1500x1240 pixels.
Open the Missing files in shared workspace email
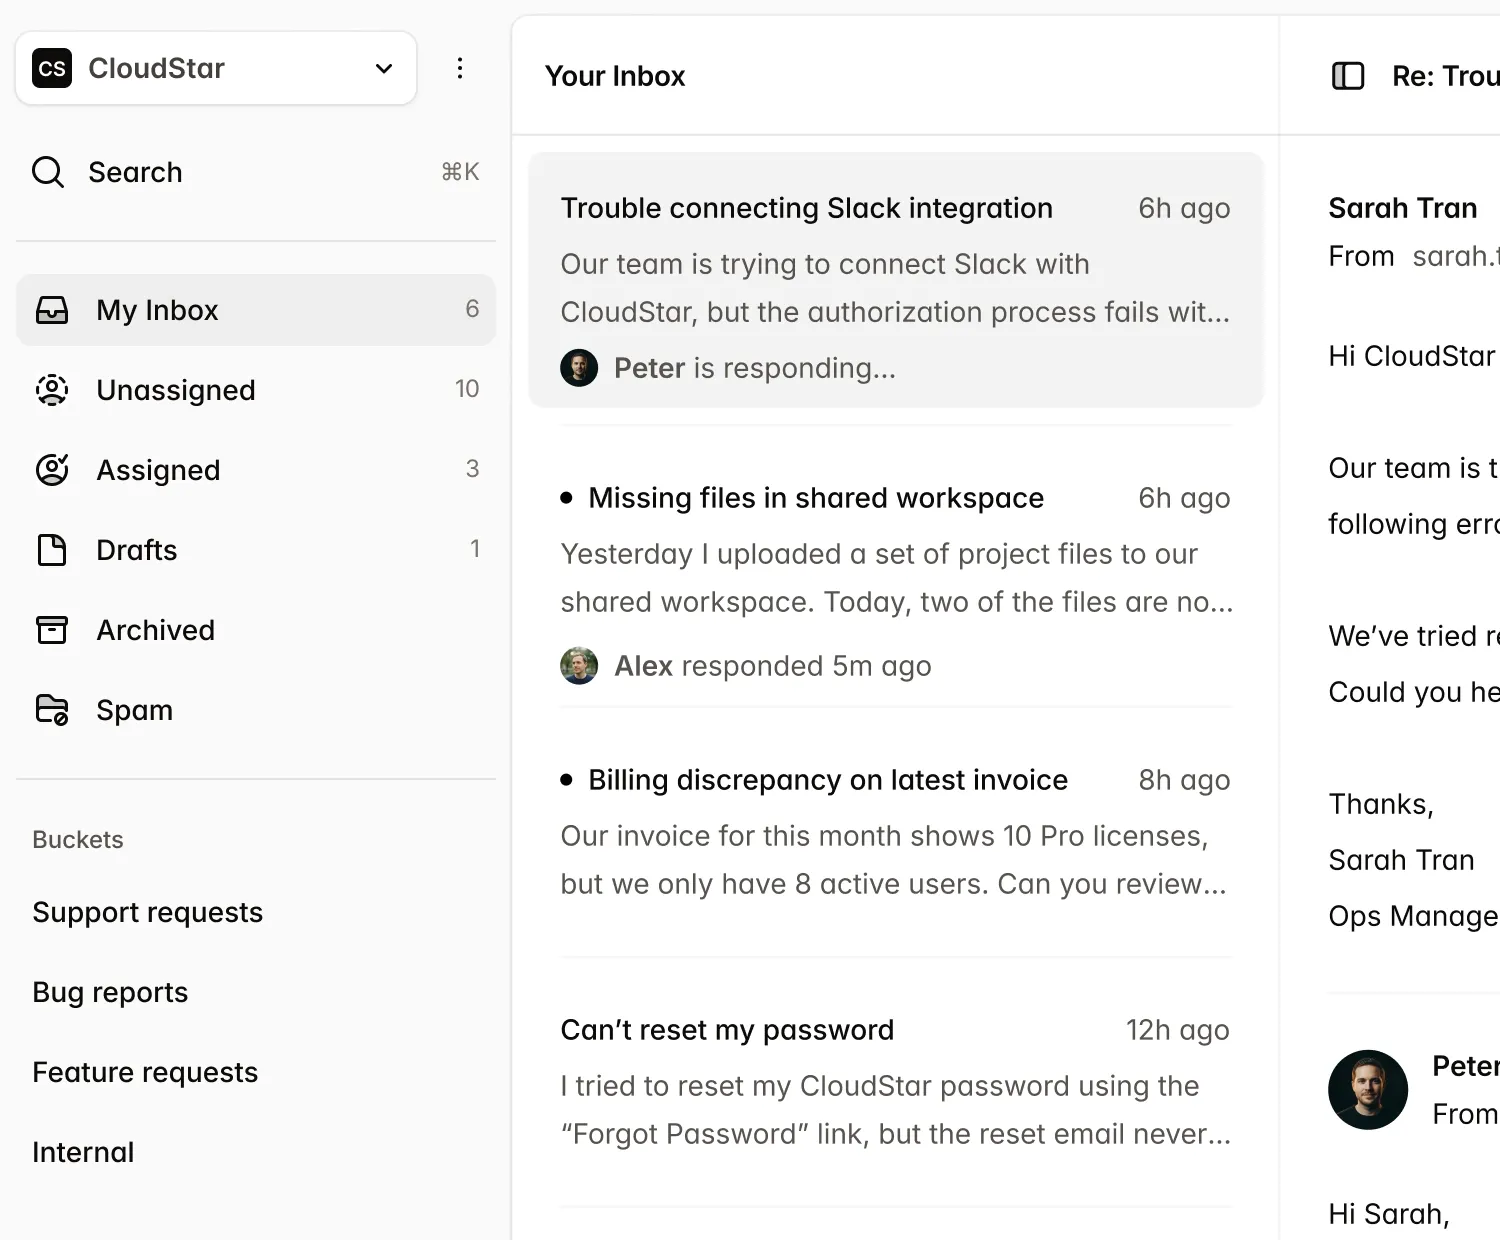point(815,498)
